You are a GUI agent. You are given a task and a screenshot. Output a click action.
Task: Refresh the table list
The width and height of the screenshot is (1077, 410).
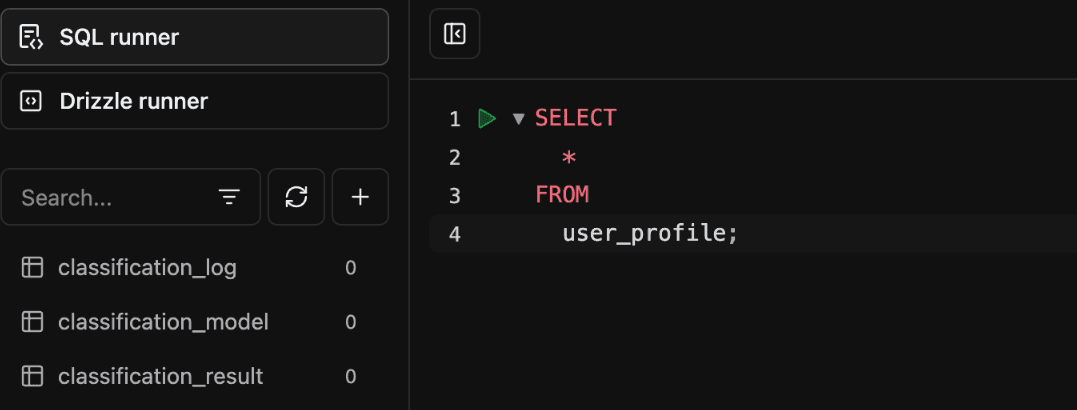(x=296, y=198)
